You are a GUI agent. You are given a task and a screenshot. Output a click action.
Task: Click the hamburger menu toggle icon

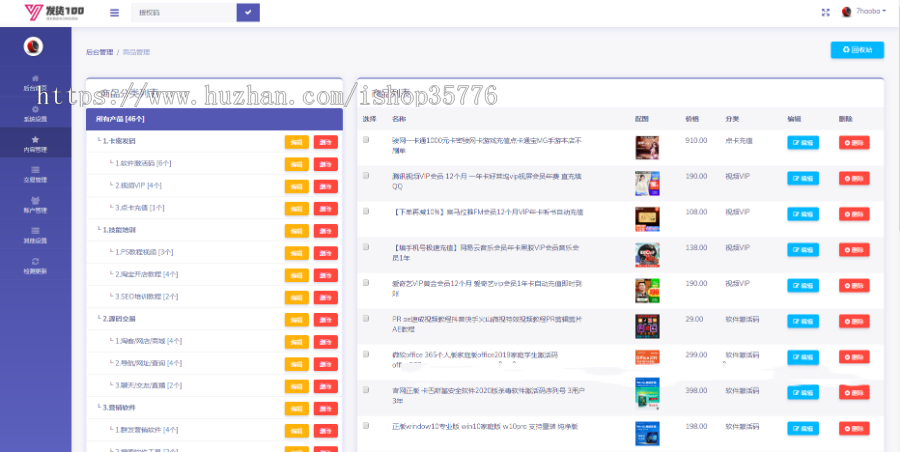[x=114, y=12]
